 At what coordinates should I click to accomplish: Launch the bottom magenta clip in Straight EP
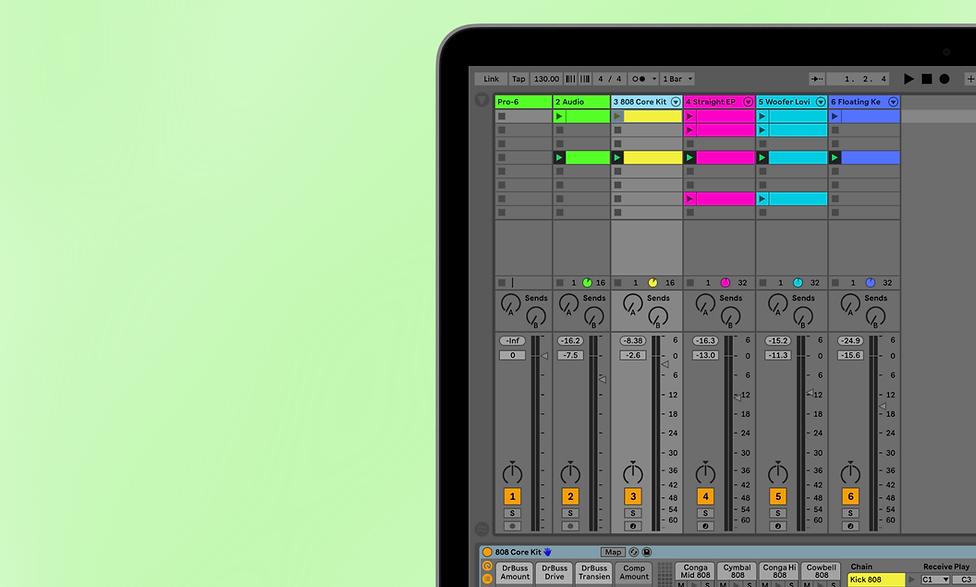click(690, 199)
